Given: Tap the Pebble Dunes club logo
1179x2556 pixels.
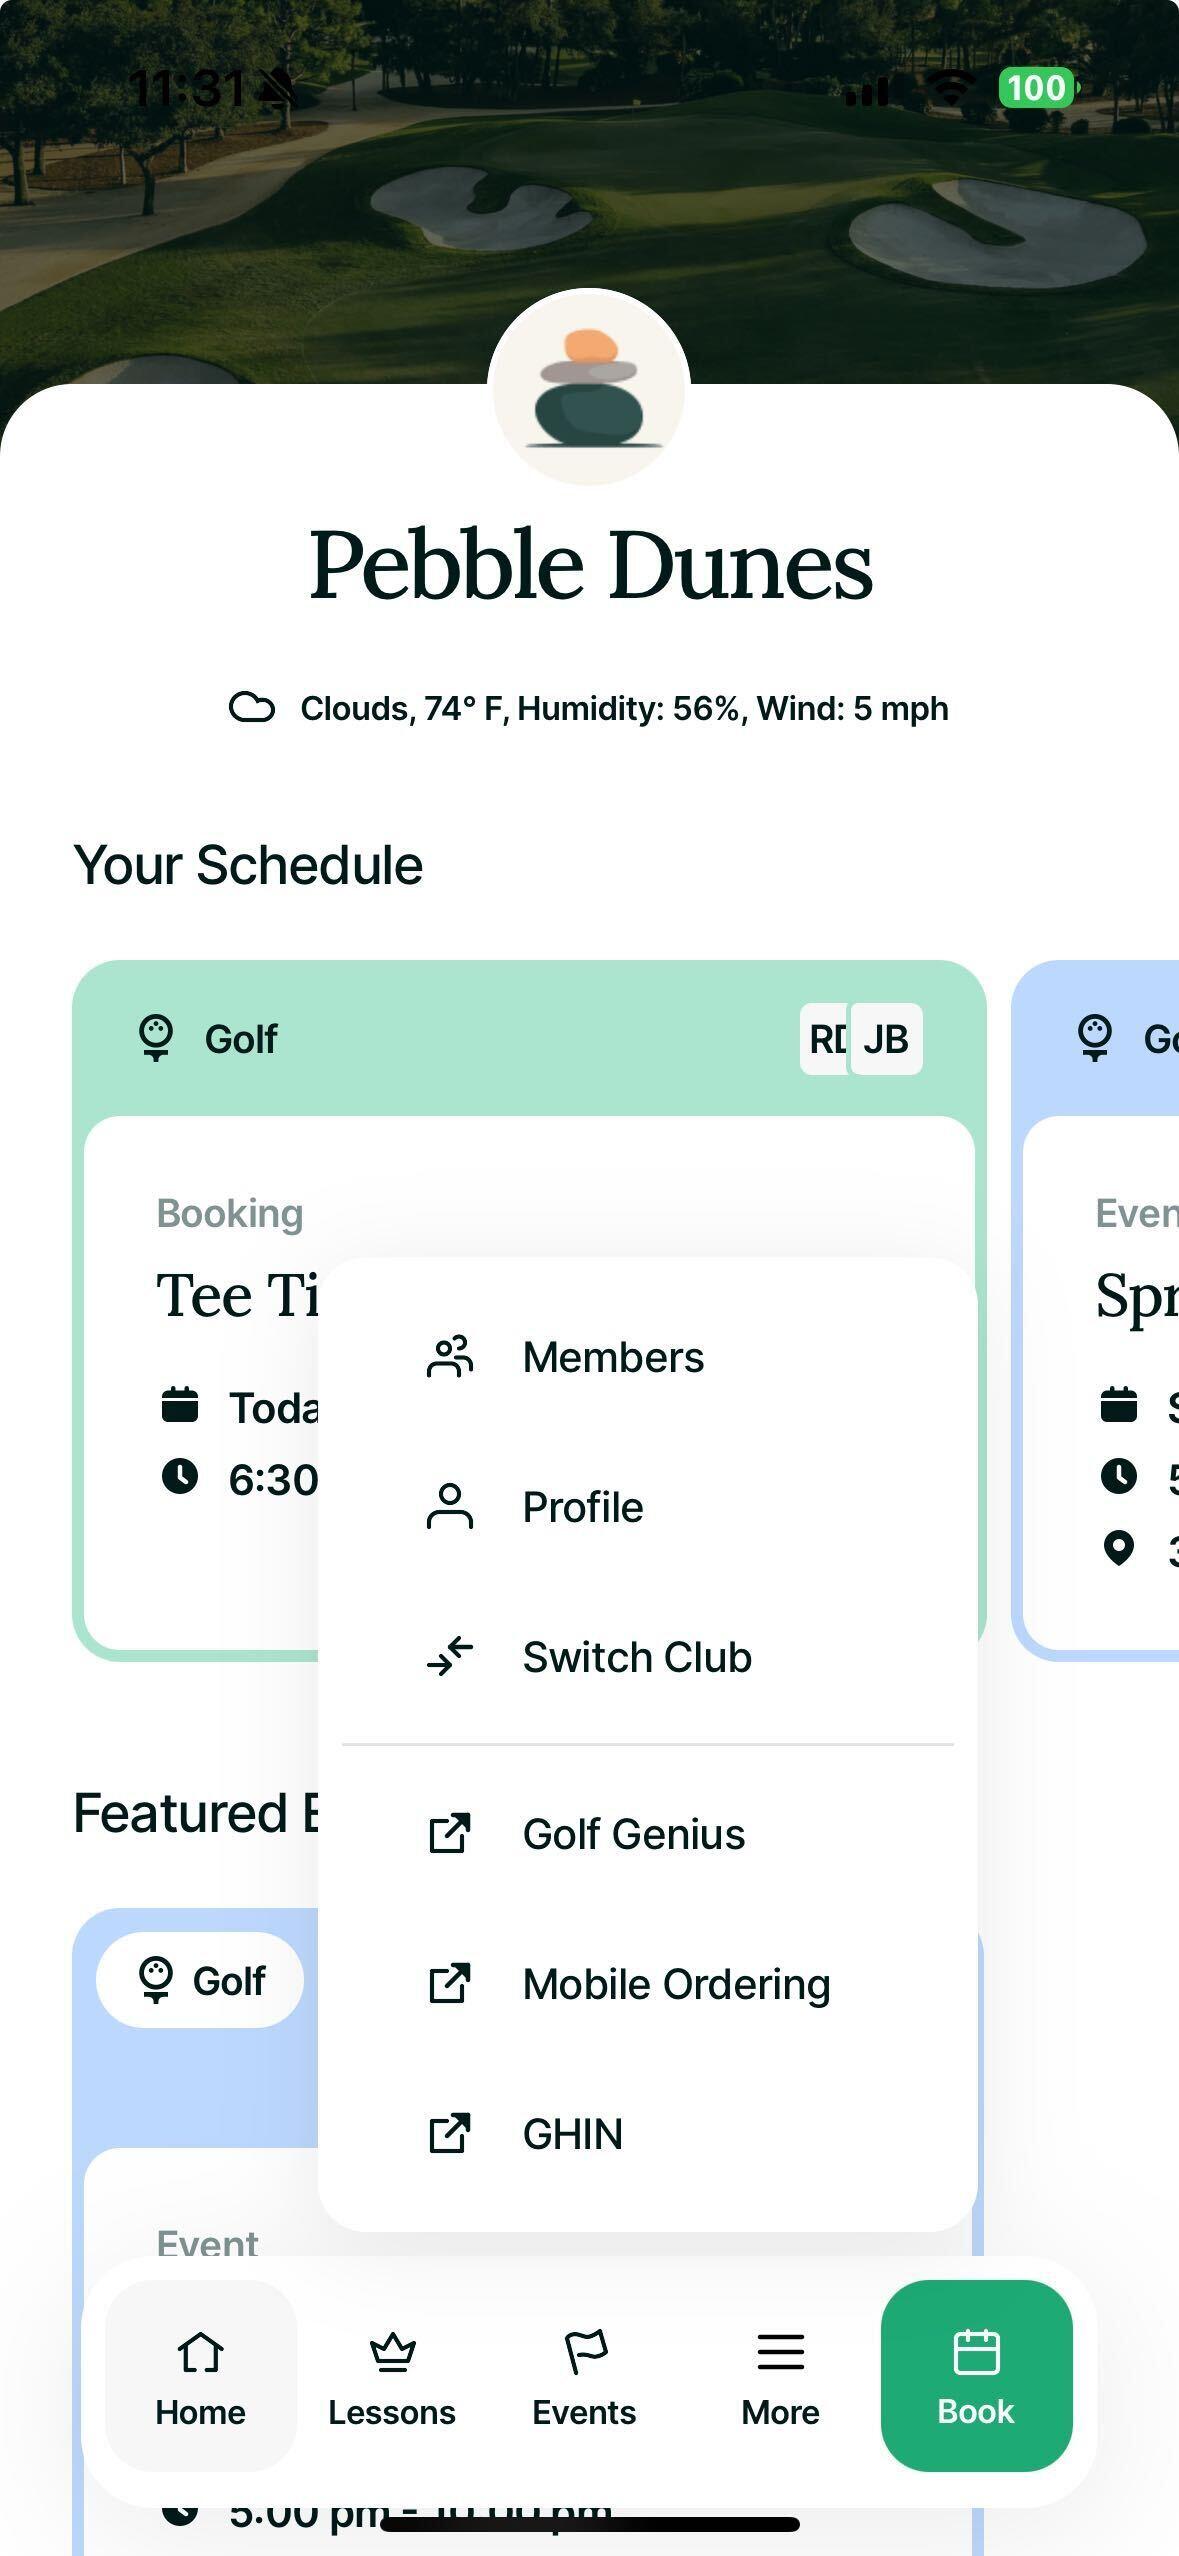Looking at the screenshot, I should click(589, 388).
